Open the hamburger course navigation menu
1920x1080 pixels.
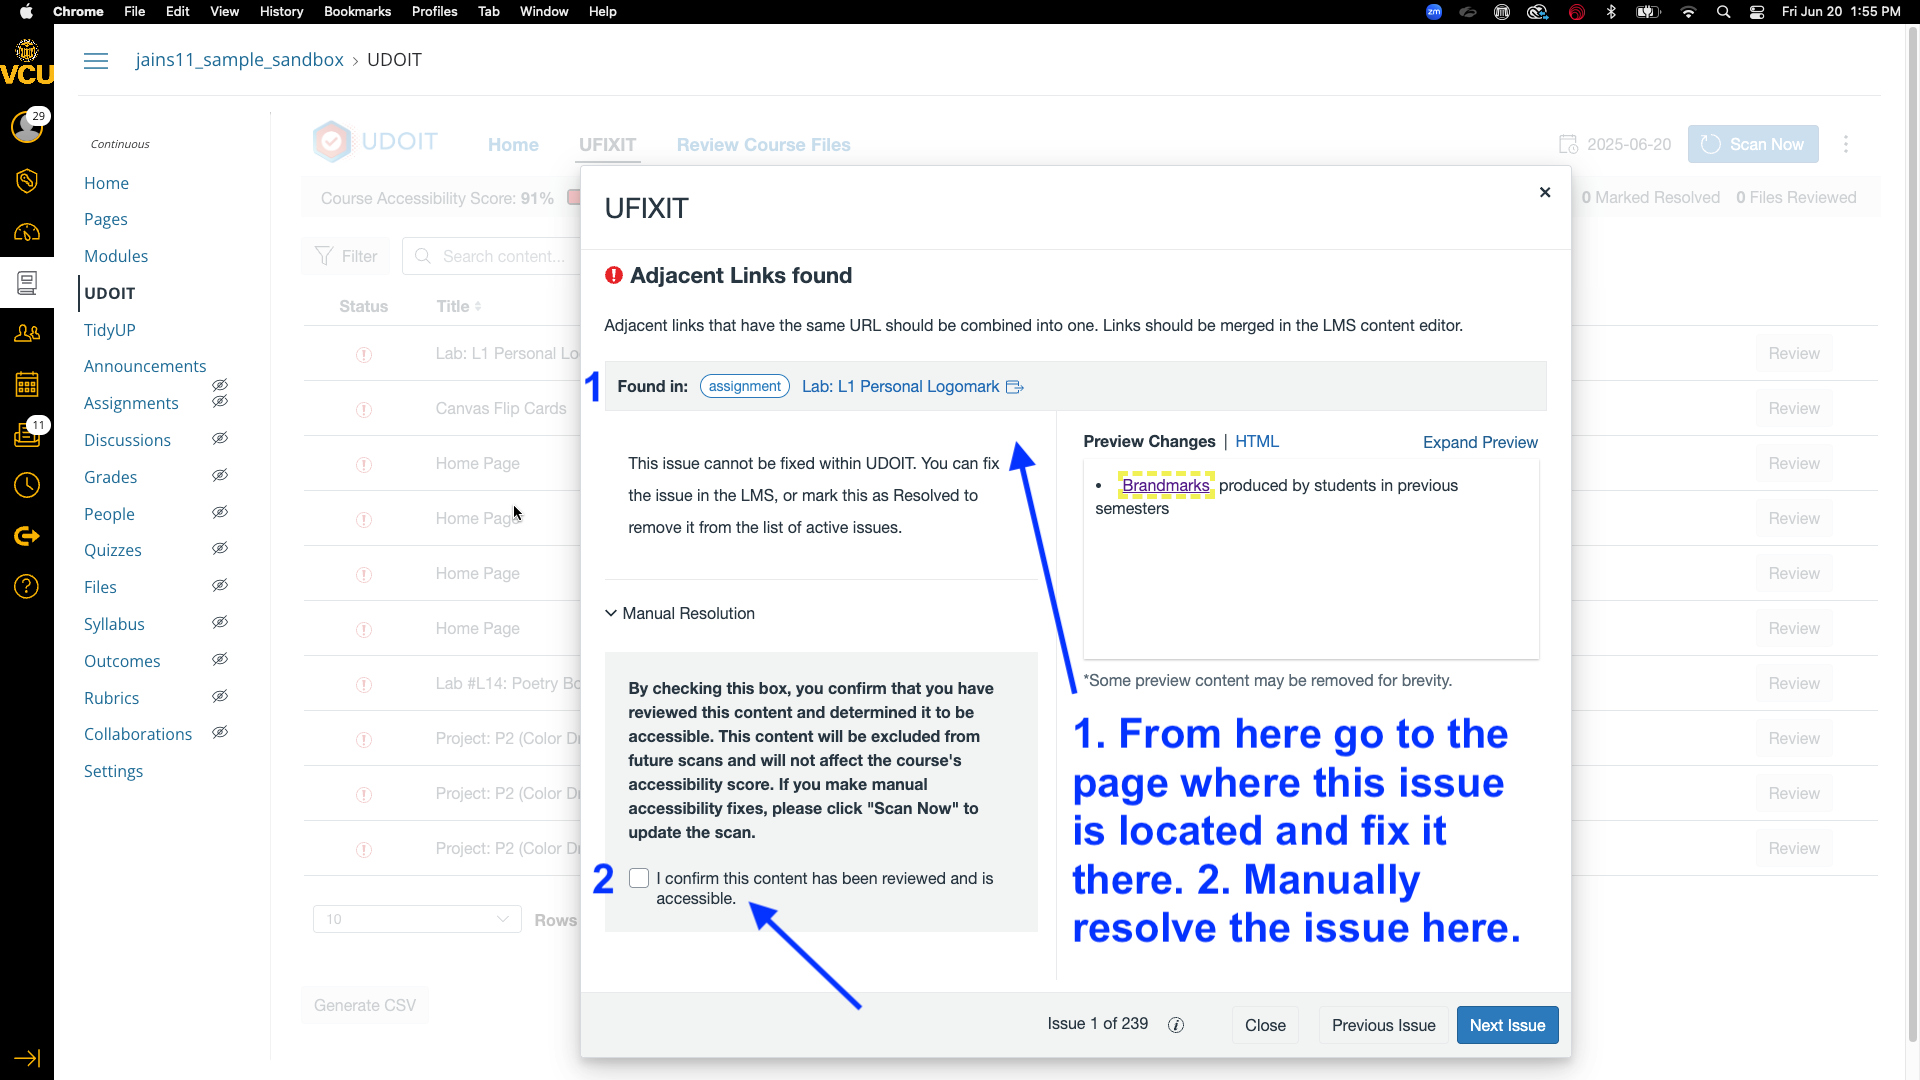96,60
